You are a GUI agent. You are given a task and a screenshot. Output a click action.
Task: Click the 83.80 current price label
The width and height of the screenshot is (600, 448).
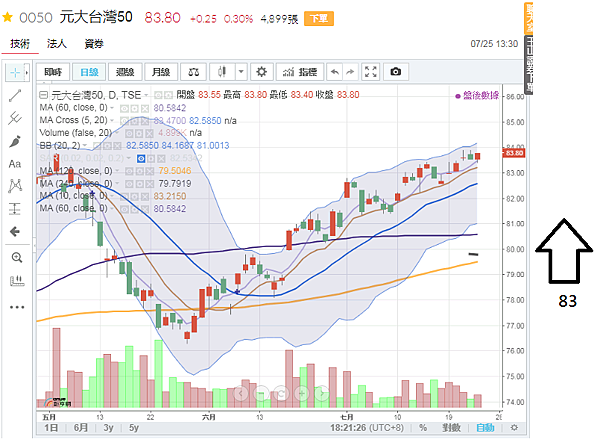coord(514,153)
